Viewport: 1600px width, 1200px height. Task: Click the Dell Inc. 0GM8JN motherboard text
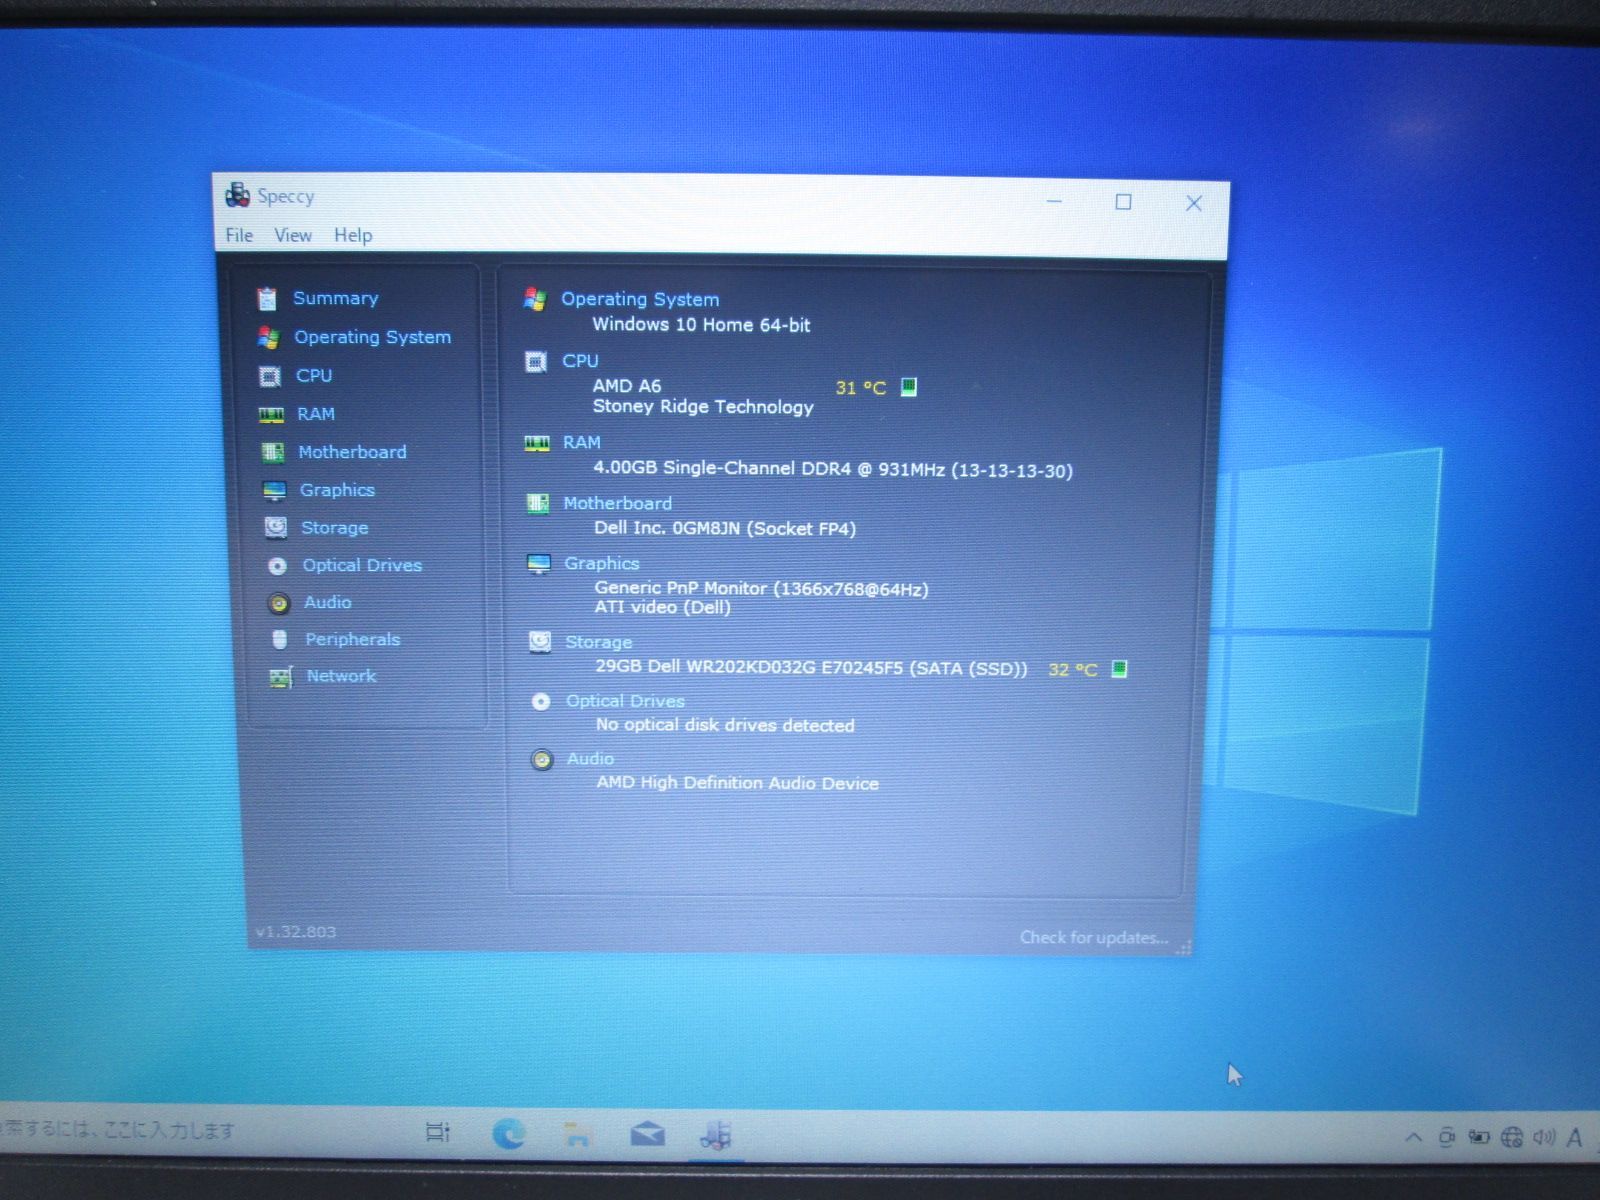point(725,528)
